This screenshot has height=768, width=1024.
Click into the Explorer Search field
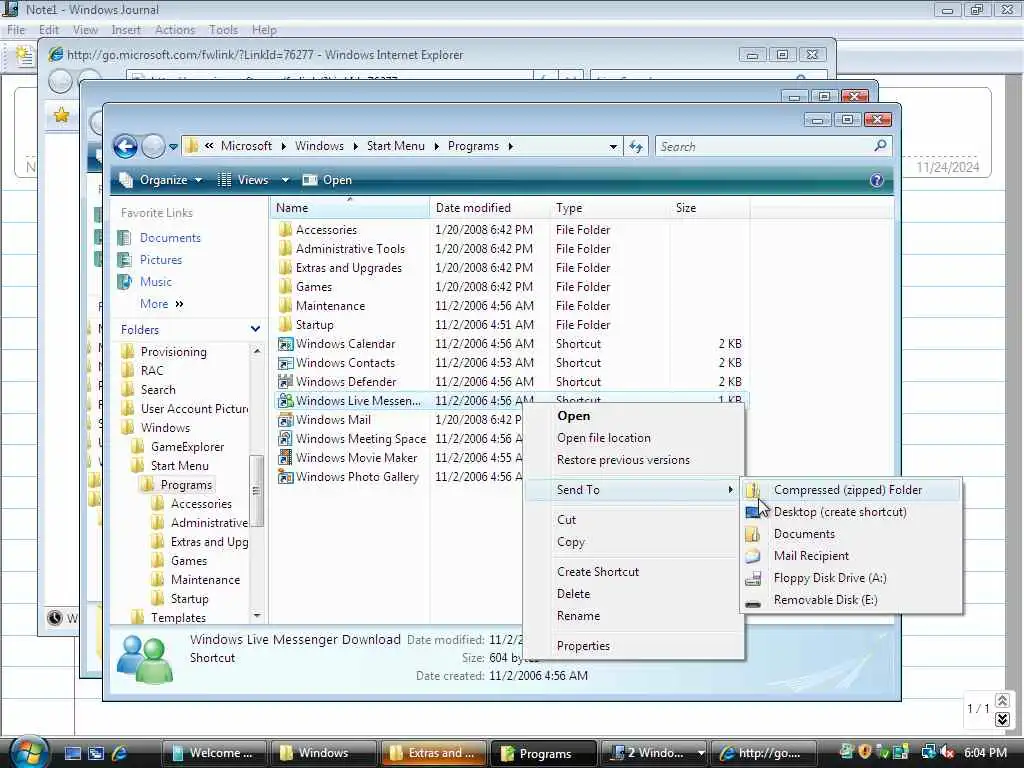[764, 146]
